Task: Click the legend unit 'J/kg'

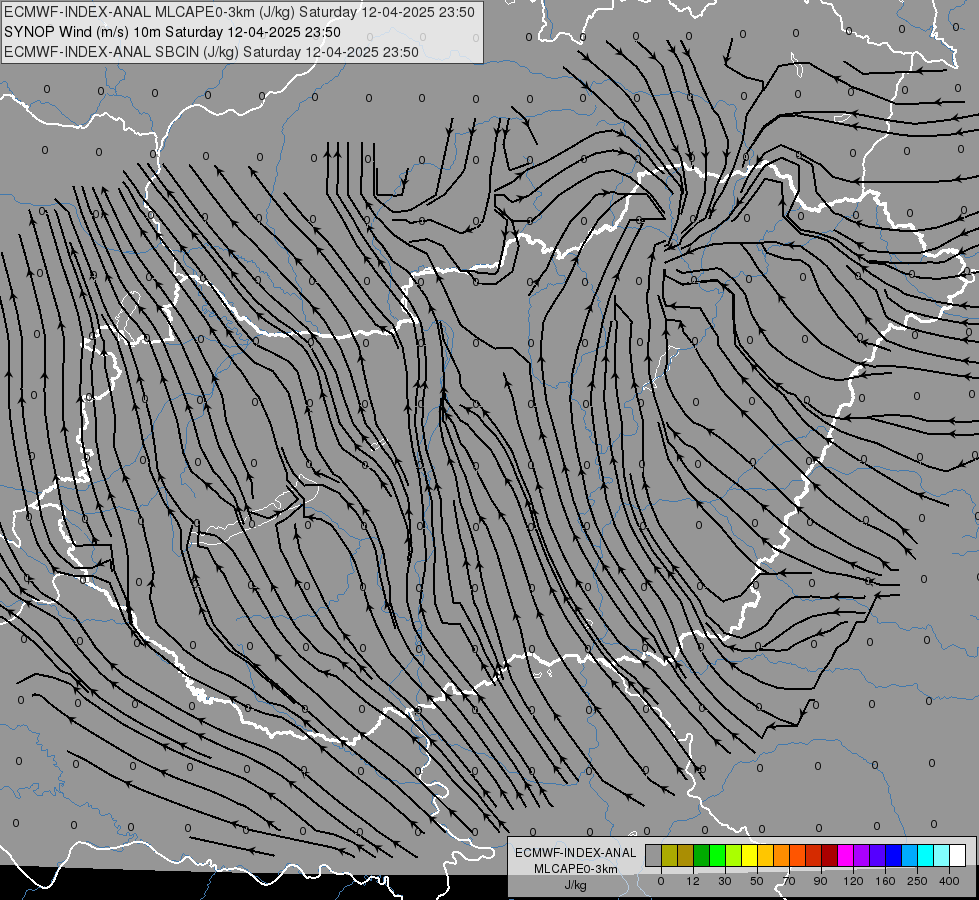Action: click(x=576, y=885)
